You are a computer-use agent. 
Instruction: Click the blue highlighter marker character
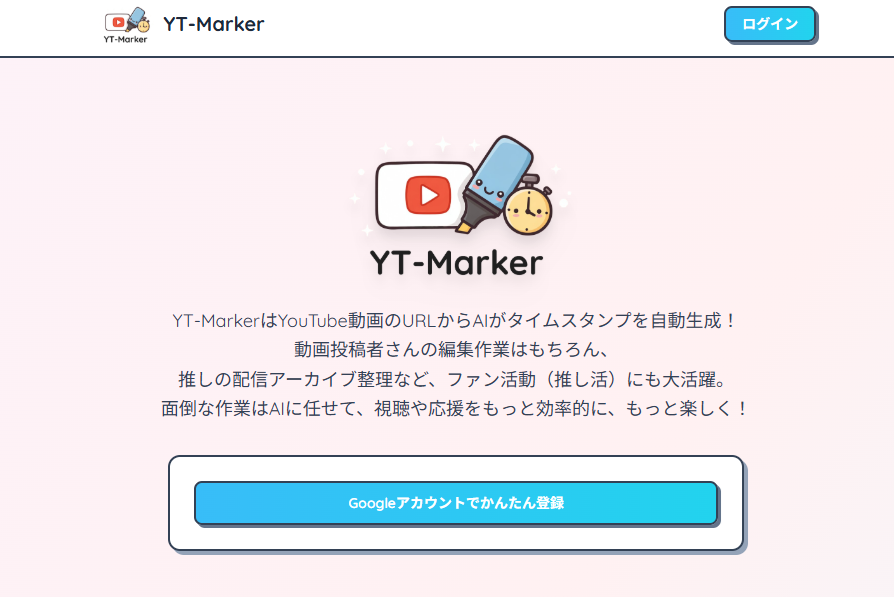tap(495, 184)
